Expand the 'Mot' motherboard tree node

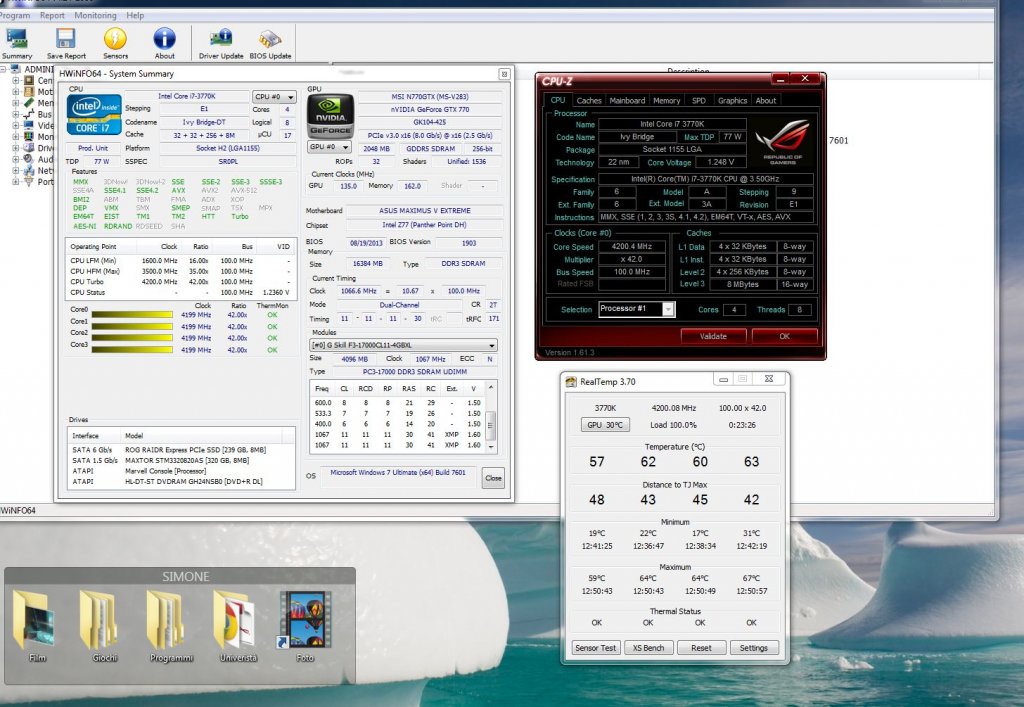click(x=16, y=91)
